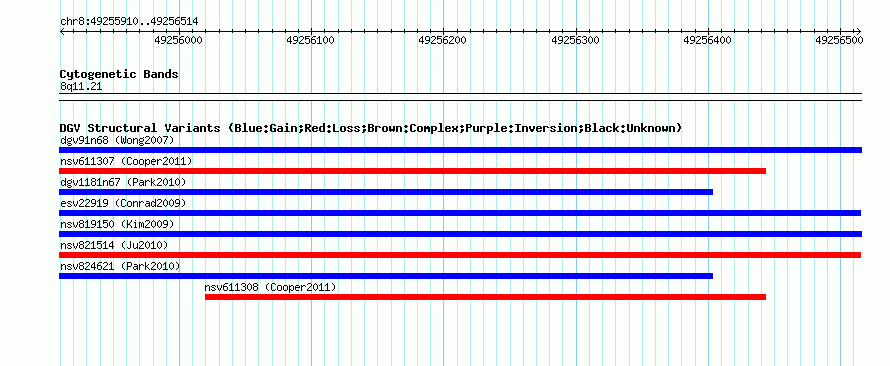
Task: Open the esv22919 (Conrad2009) label
Action: (x=123, y=203)
